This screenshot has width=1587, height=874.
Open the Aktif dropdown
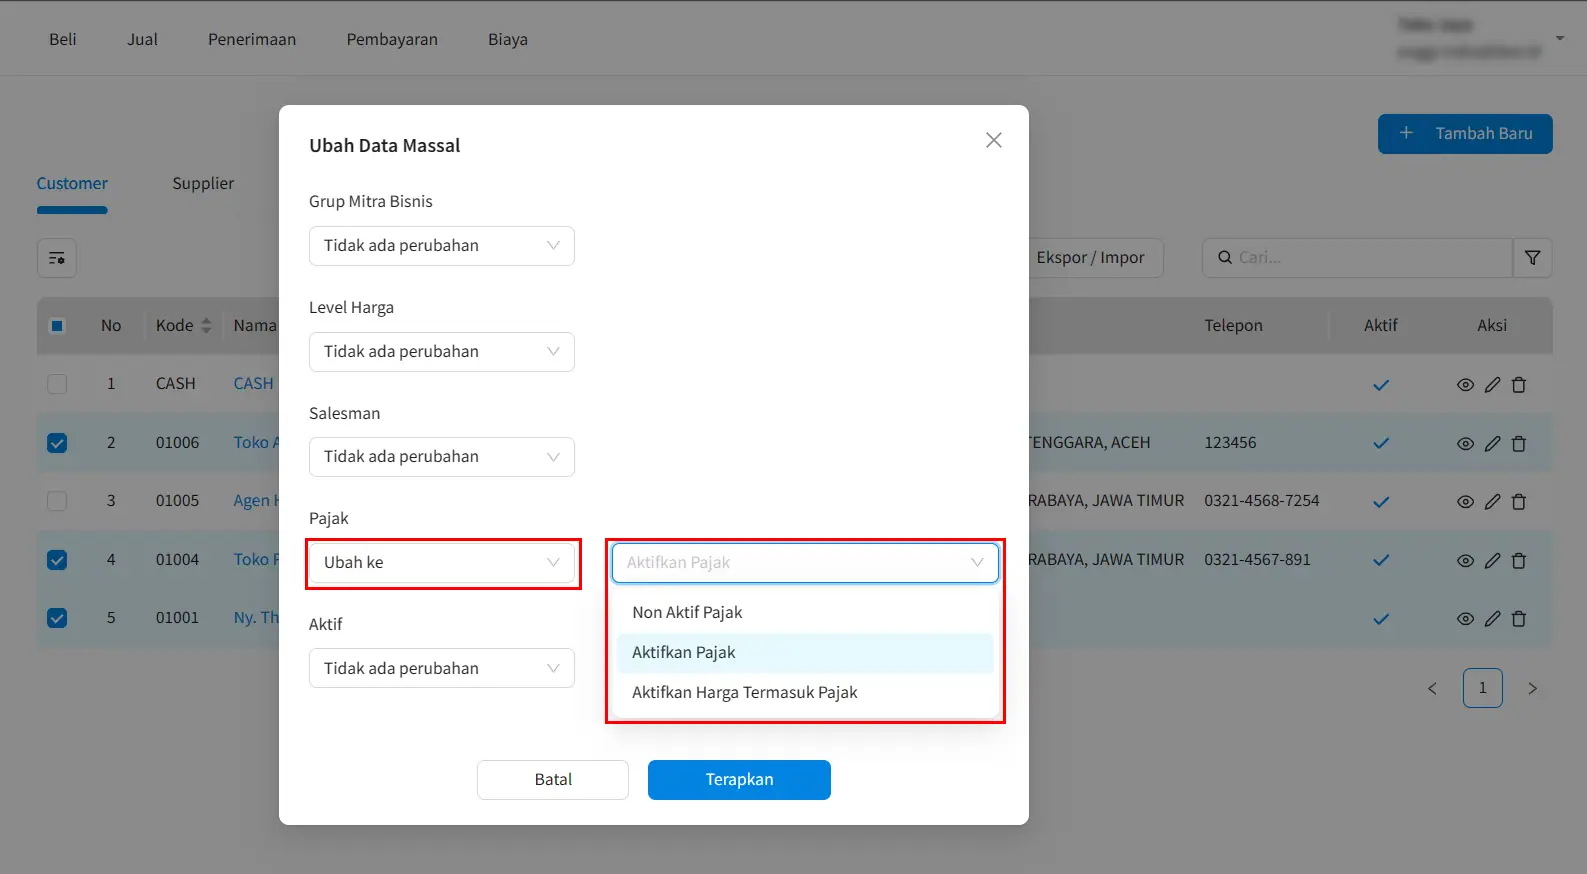click(x=442, y=668)
